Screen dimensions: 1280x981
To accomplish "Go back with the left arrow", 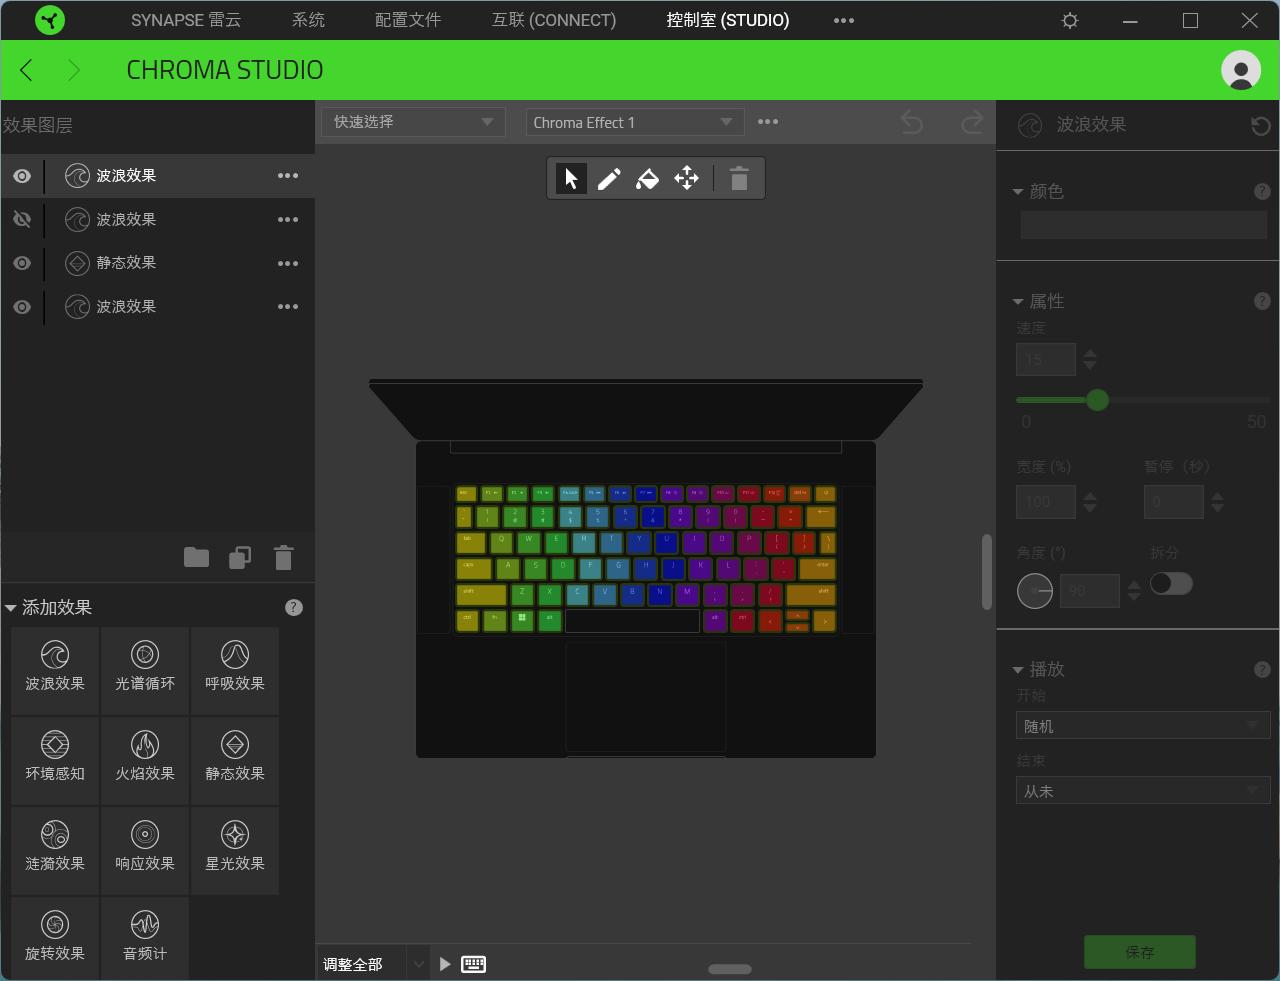I will tap(27, 70).
